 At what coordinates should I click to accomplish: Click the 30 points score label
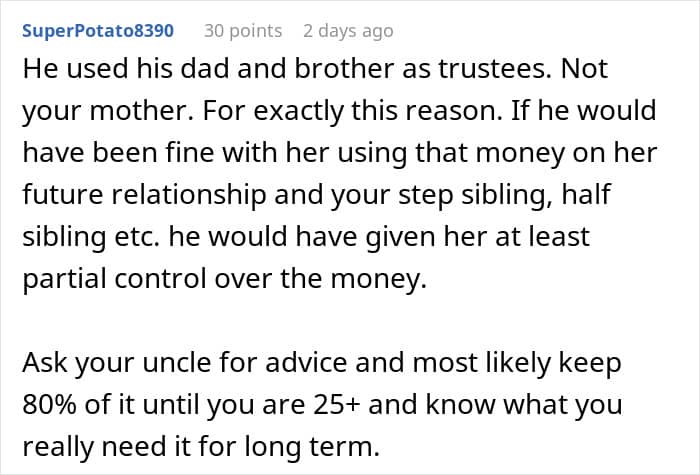[x=243, y=30]
